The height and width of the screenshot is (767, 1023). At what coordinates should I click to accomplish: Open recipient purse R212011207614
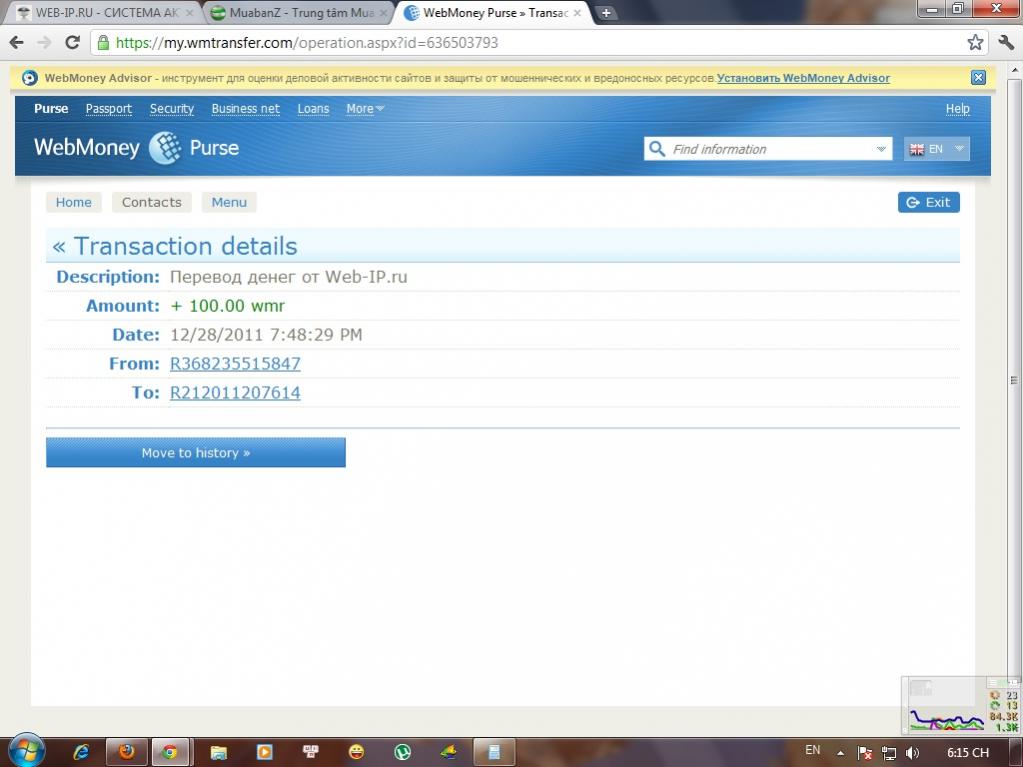click(x=235, y=393)
